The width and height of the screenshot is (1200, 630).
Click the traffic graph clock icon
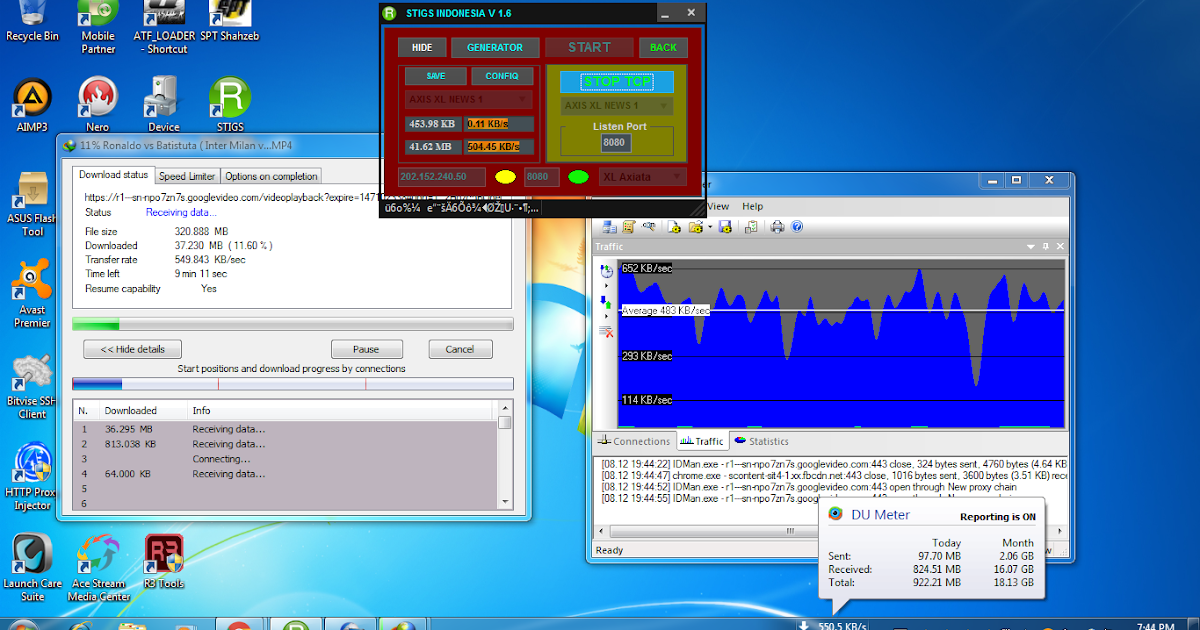(x=606, y=271)
